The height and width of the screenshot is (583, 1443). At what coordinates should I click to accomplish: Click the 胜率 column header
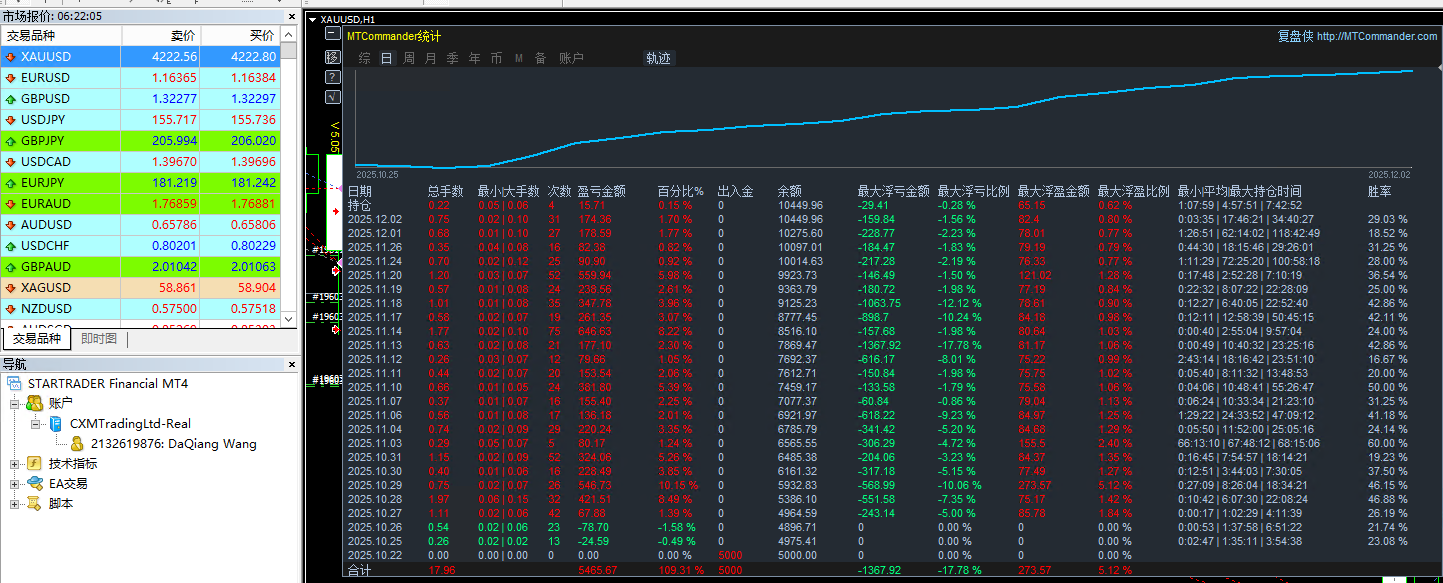(1379, 191)
